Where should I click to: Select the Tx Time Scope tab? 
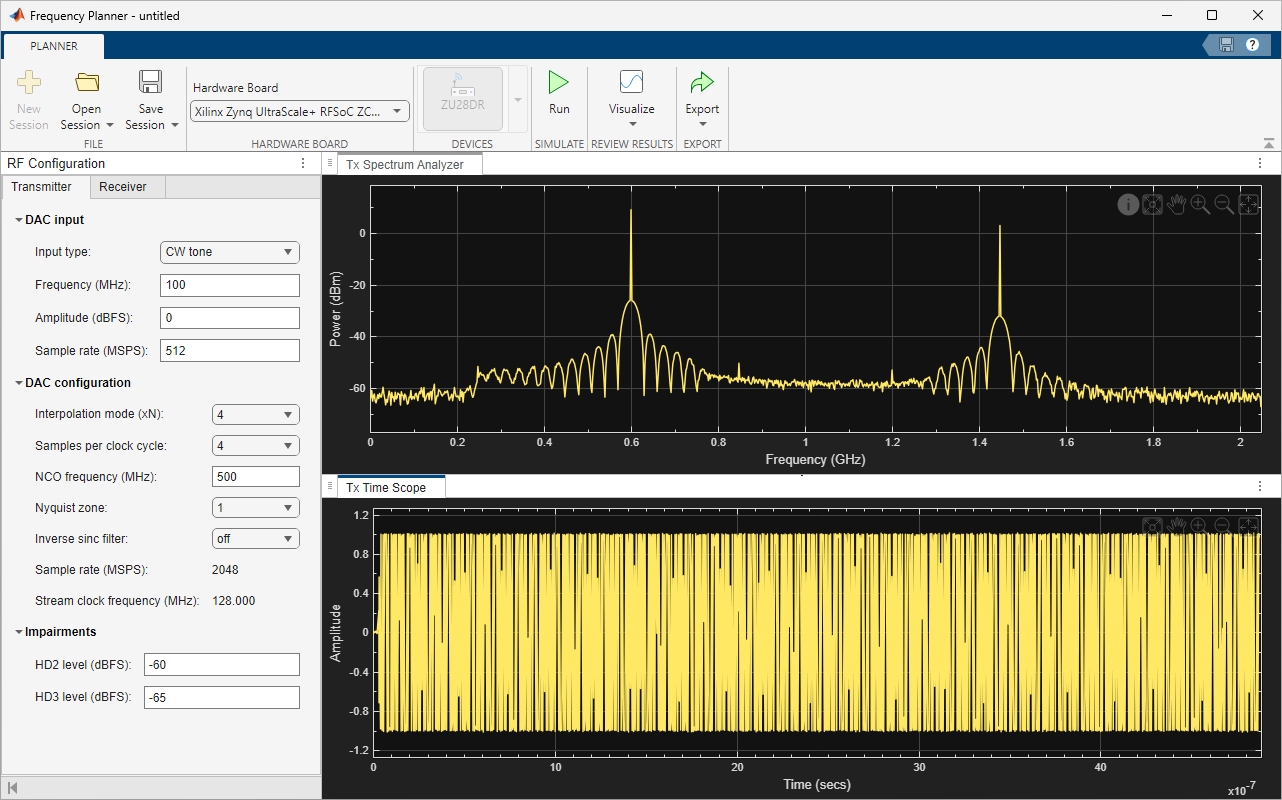coord(390,487)
